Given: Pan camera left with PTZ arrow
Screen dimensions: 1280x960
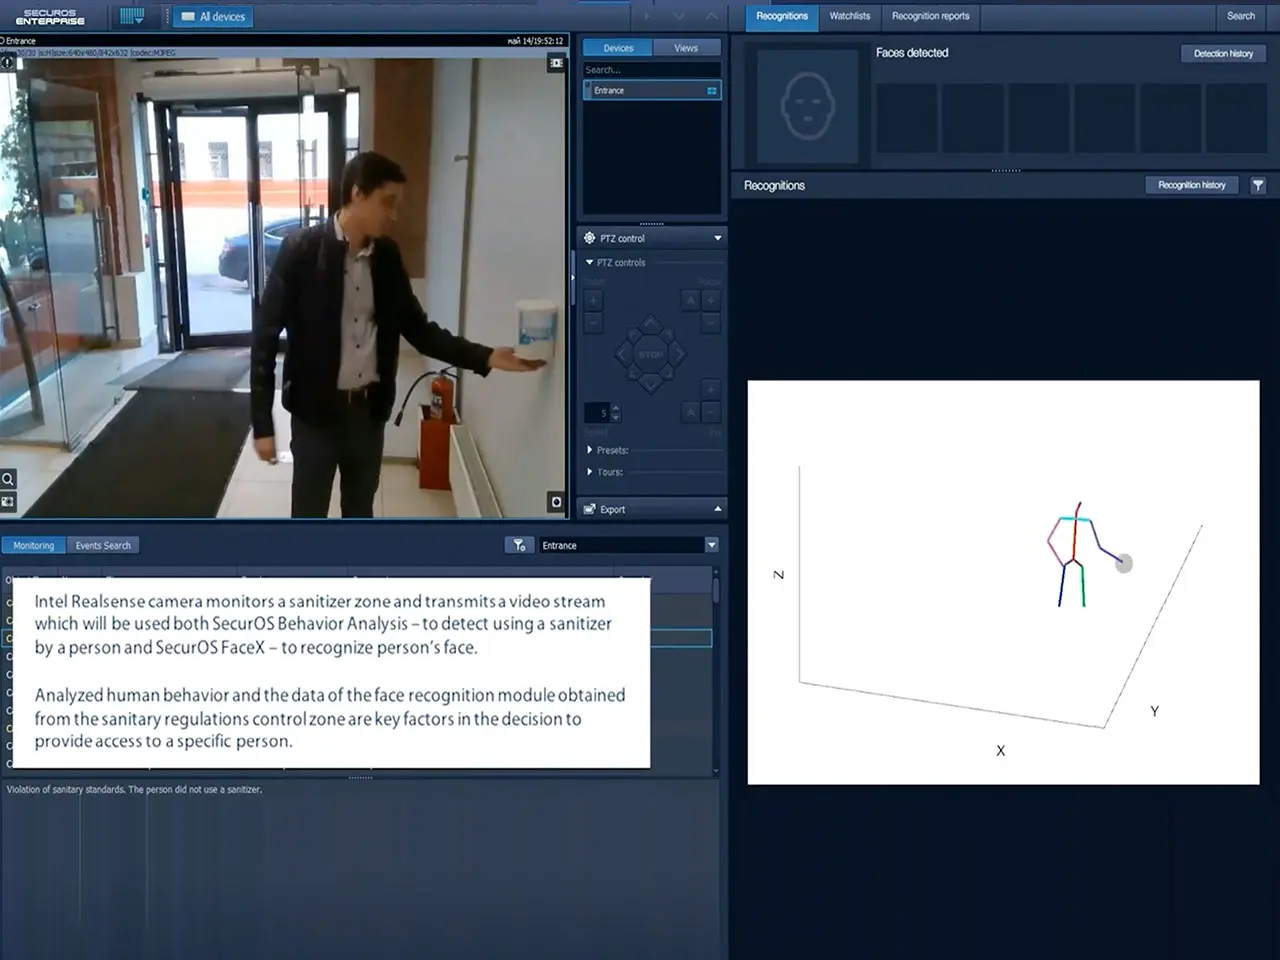Looking at the screenshot, I should click(621, 354).
